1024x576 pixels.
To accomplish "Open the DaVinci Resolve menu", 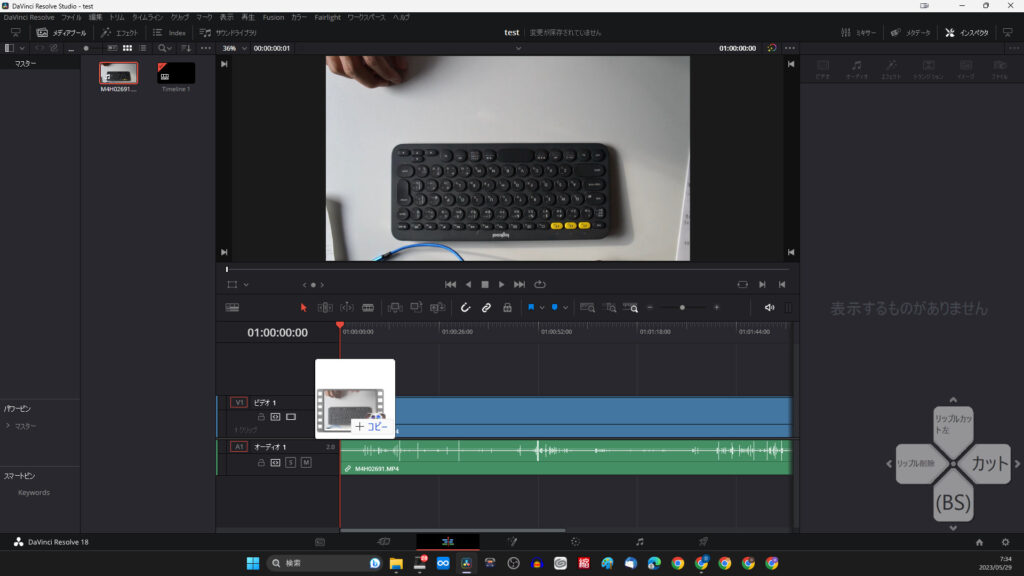I will click(x=29, y=18).
